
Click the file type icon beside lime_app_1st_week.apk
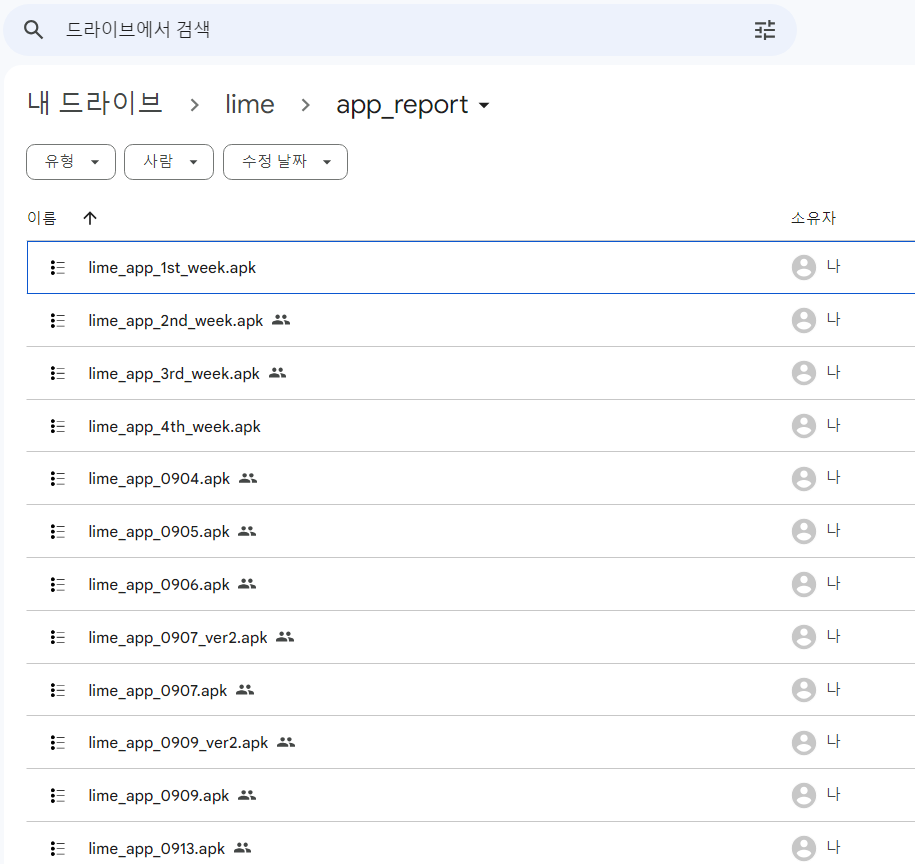point(57,267)
